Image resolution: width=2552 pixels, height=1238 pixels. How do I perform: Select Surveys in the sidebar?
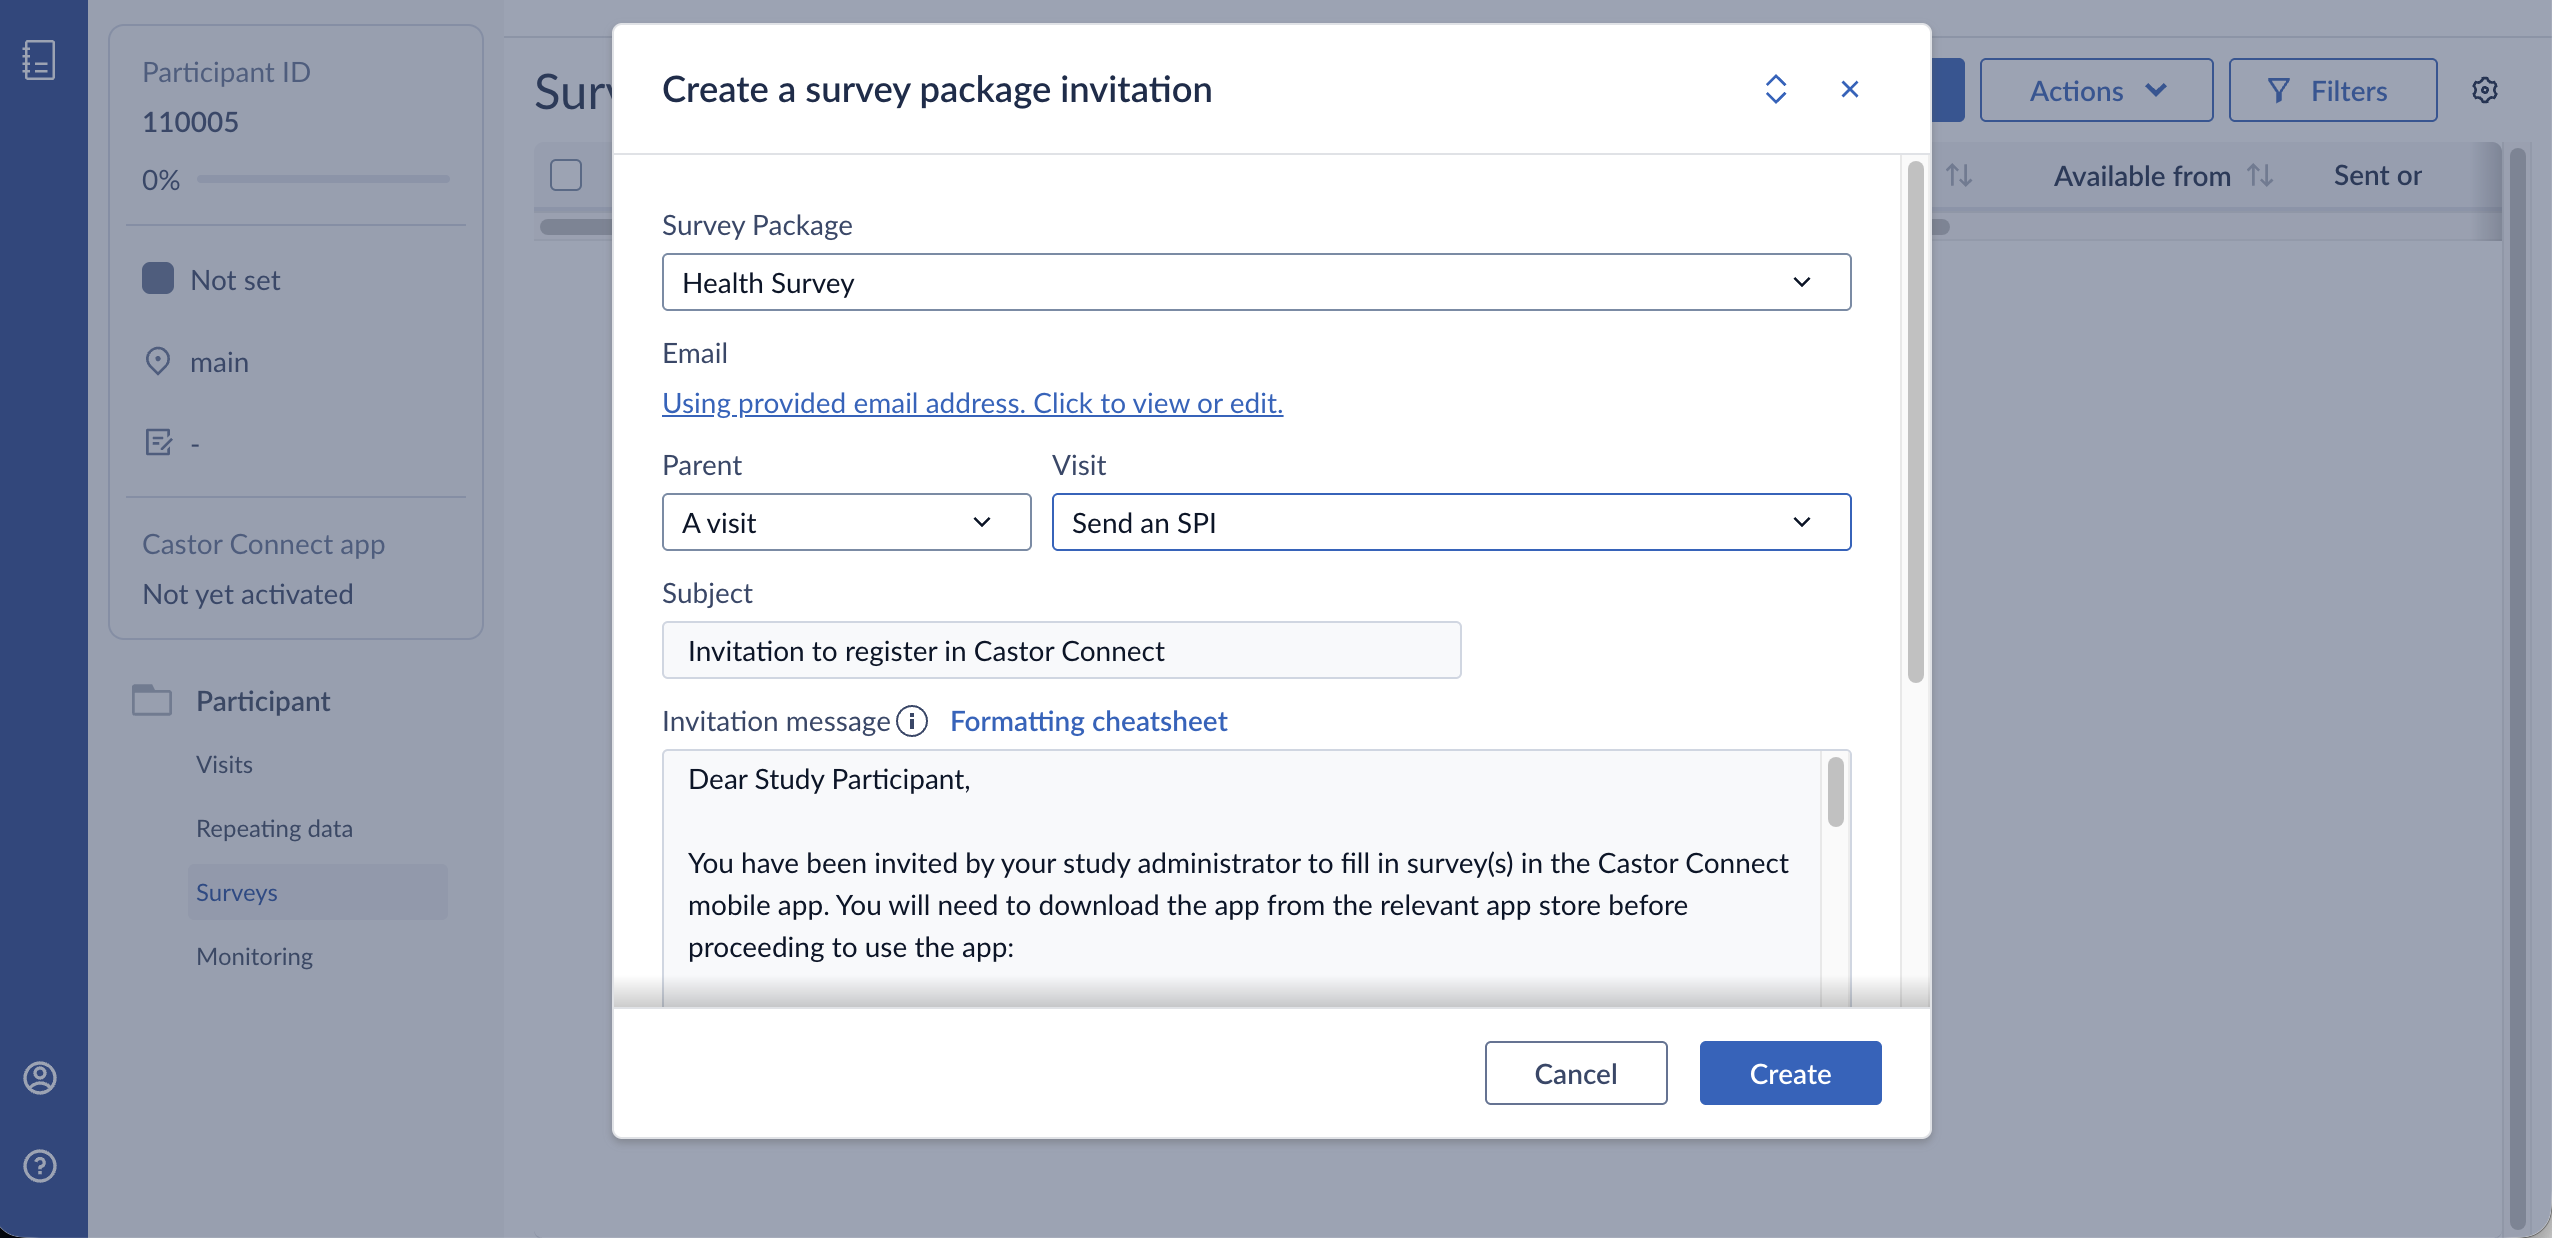tap(317, 892)
